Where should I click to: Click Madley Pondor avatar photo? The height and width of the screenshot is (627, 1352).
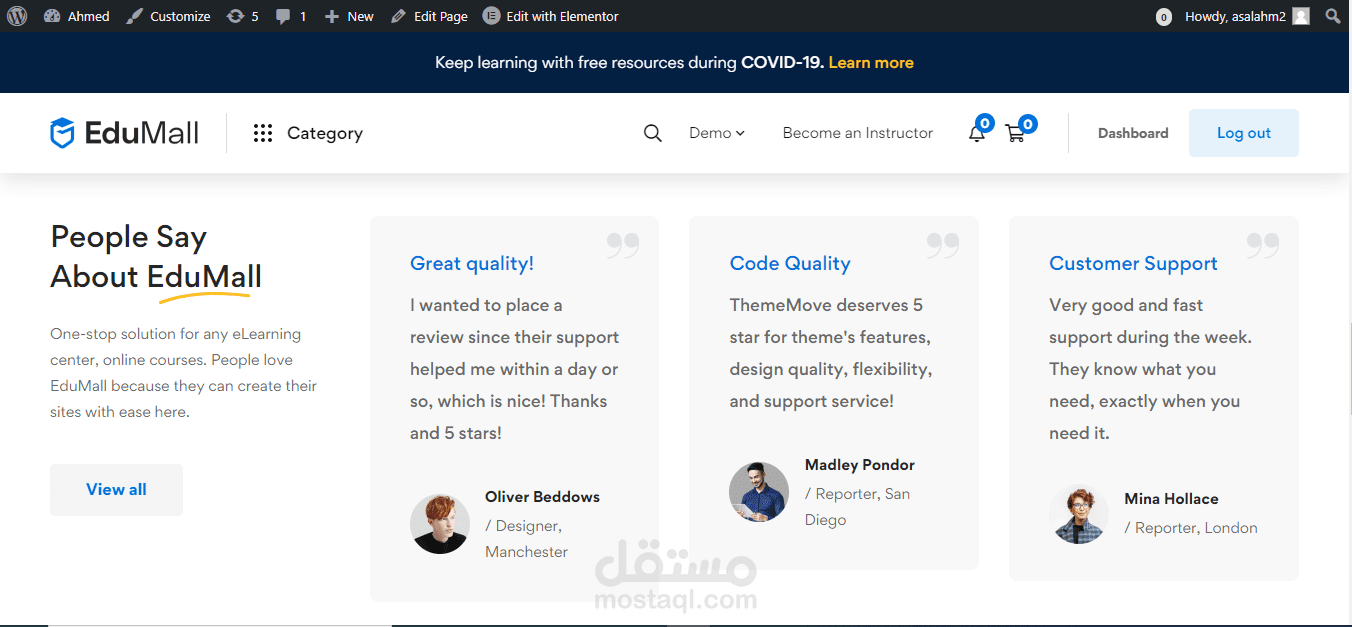[759, 492]
